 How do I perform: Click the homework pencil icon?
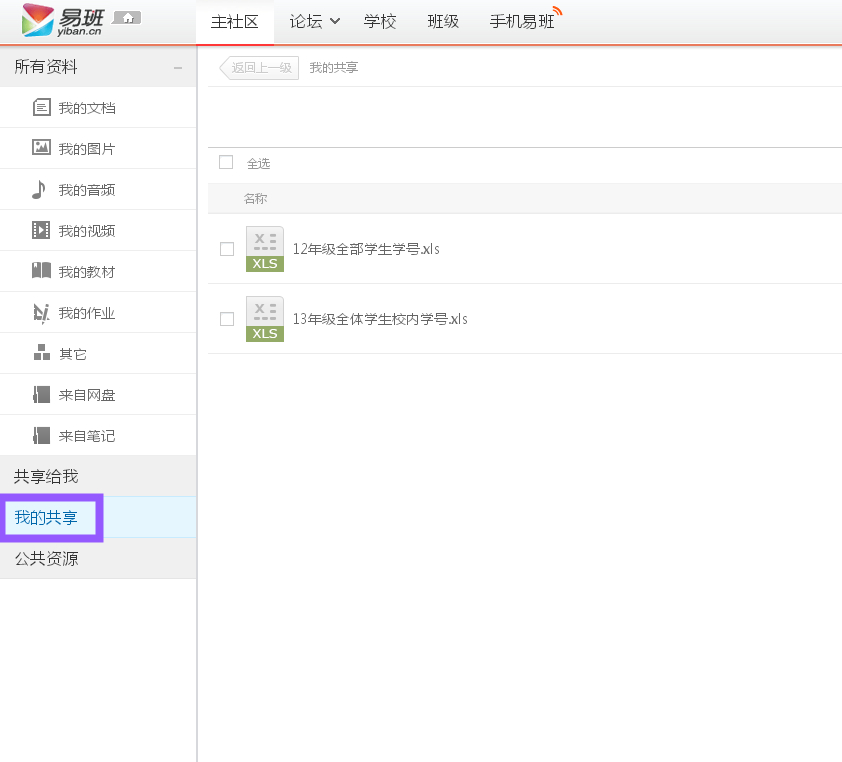point(41,312)
